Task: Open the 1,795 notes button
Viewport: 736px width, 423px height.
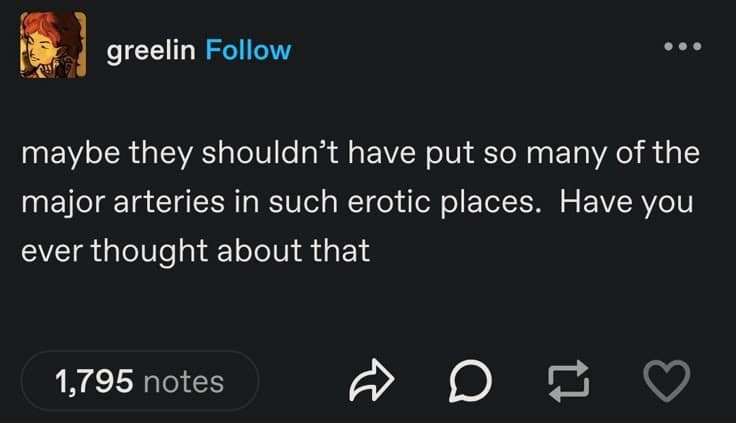Action: click(140, 381)
